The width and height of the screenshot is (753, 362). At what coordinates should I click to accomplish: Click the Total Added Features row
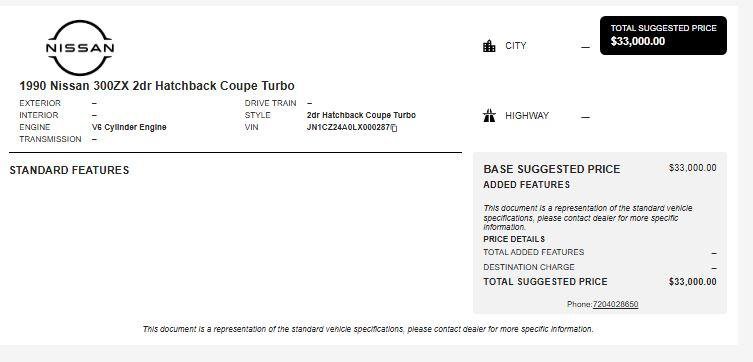(x=600, y=253)
